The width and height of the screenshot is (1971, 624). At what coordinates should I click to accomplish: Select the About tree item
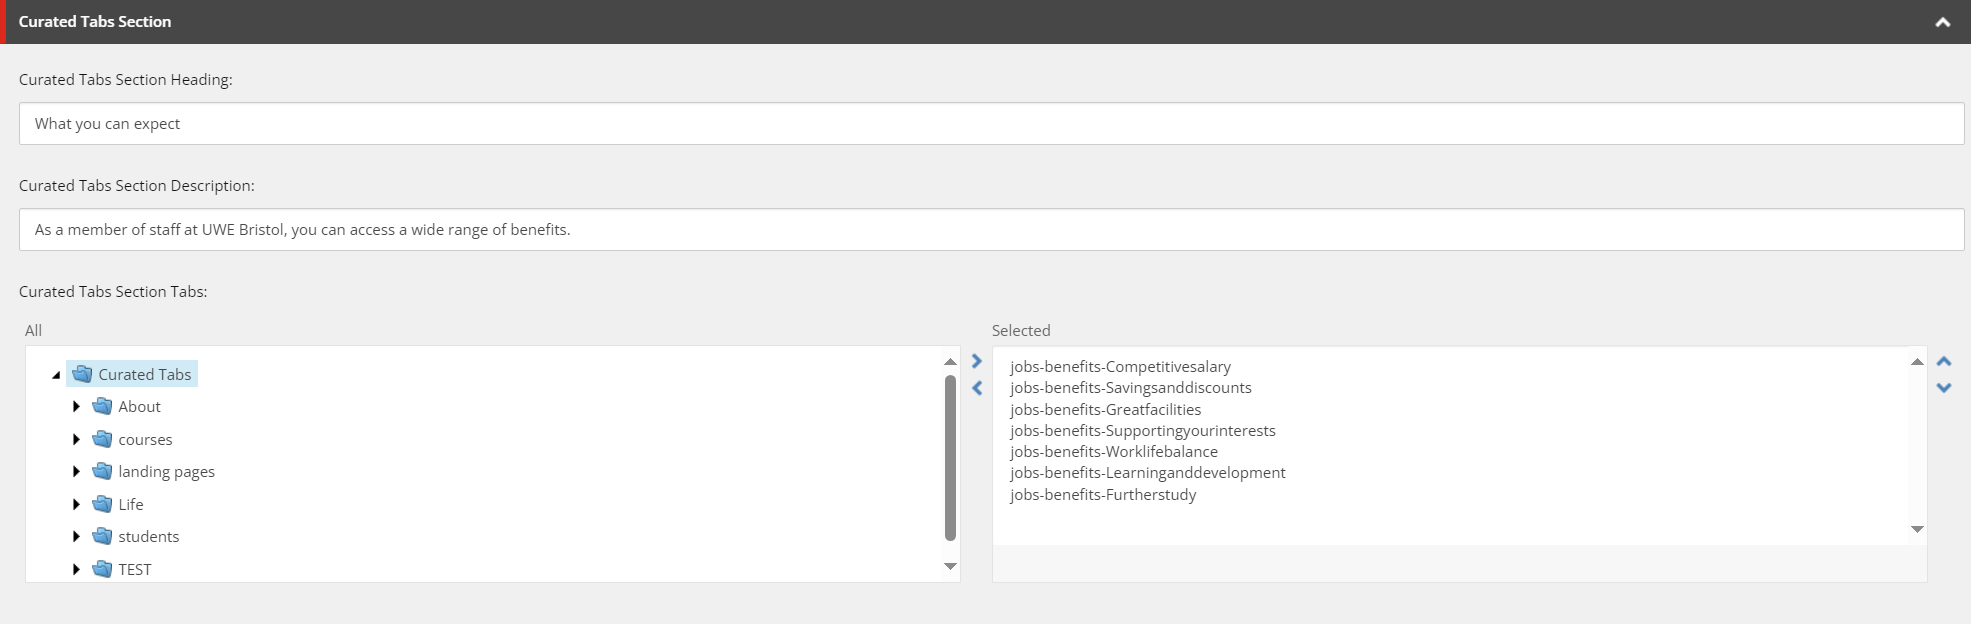(139, 407)
